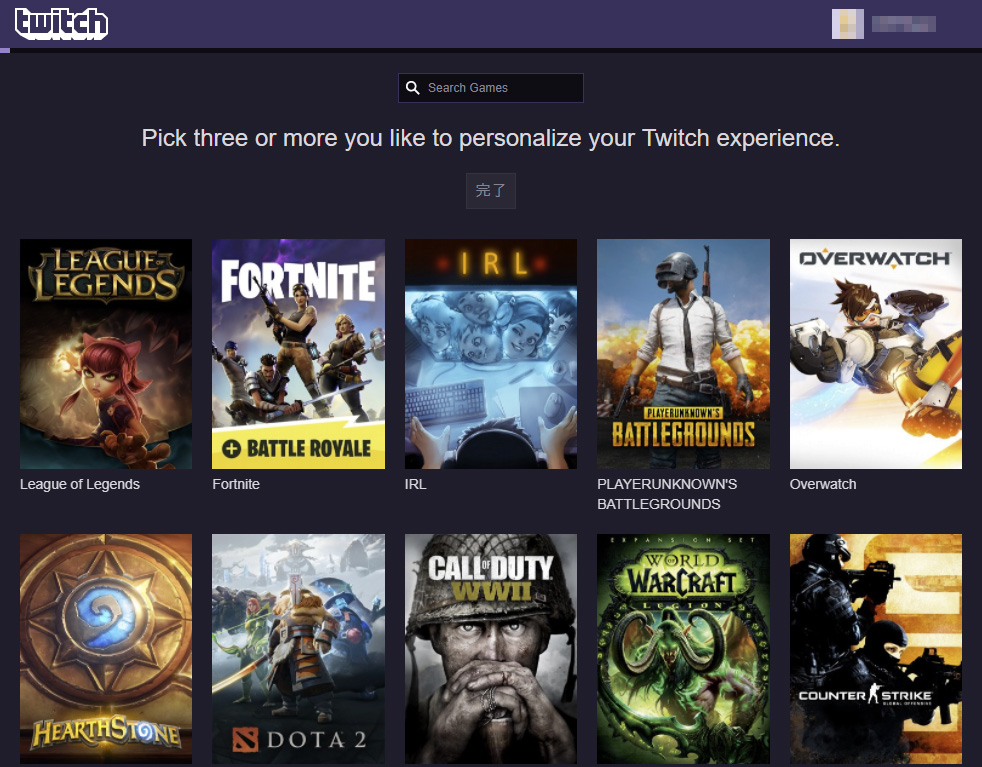Open the user avatar in header

coord(847,24)
